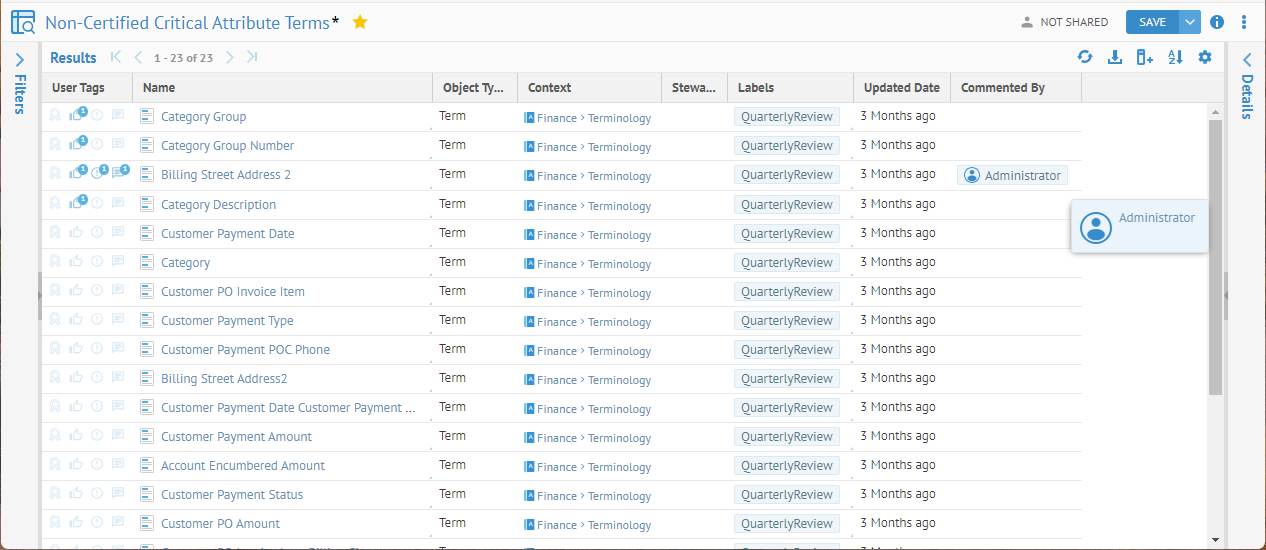Click the QuarterlyReview label on Category row
Image resolution: width=1266 pixels, height=550 pixels.
pyautogui.click(x=787, y=262)
